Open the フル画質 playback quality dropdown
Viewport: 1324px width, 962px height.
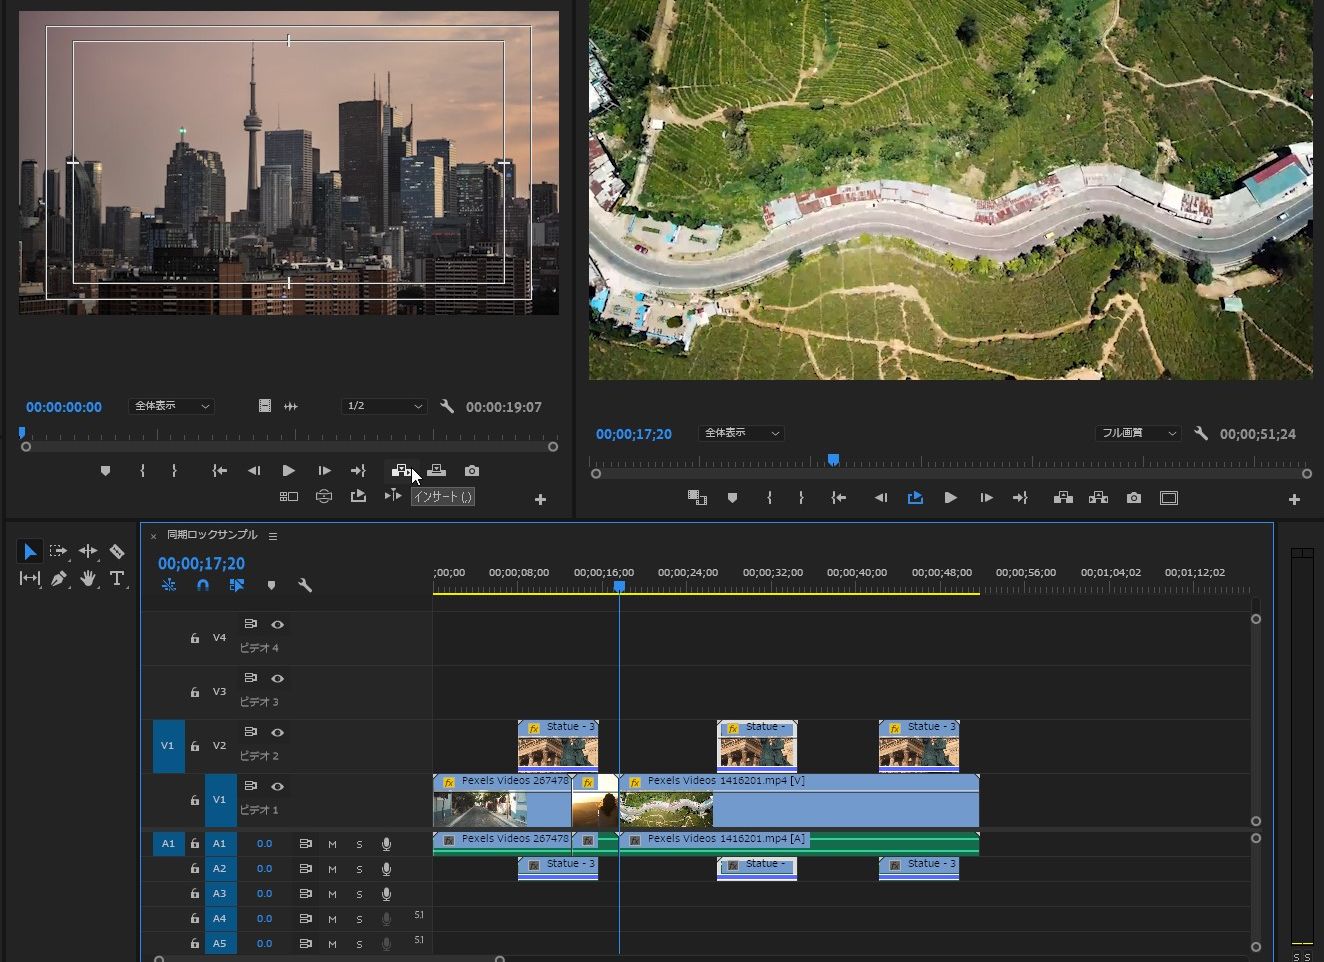tap(1136, 433)
